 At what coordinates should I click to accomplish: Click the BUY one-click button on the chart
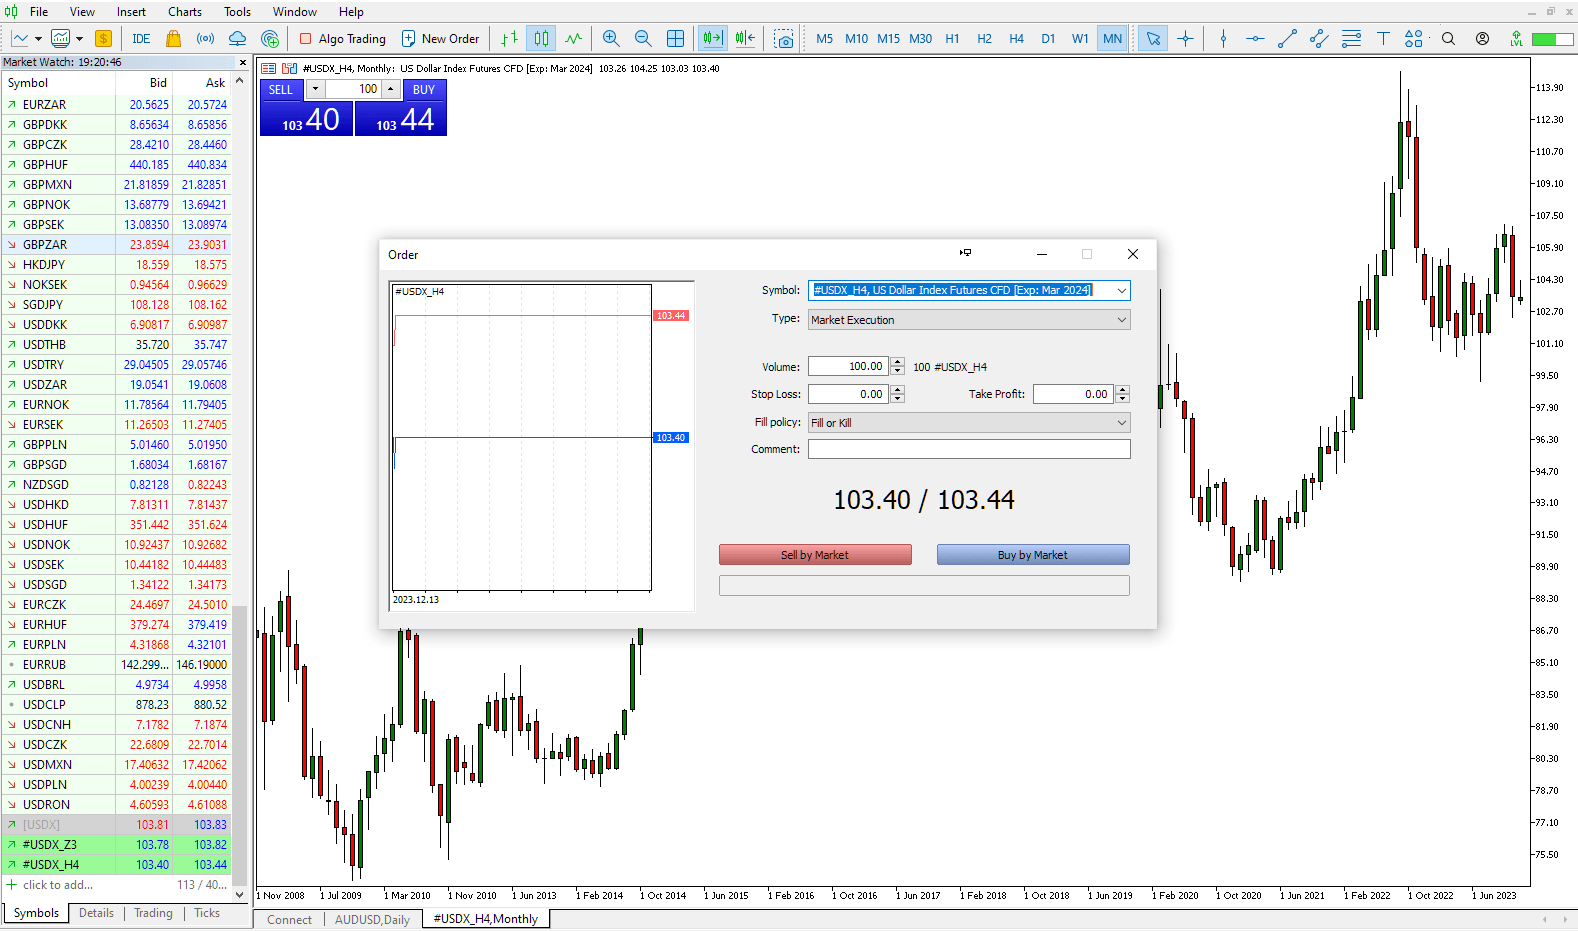424,89
